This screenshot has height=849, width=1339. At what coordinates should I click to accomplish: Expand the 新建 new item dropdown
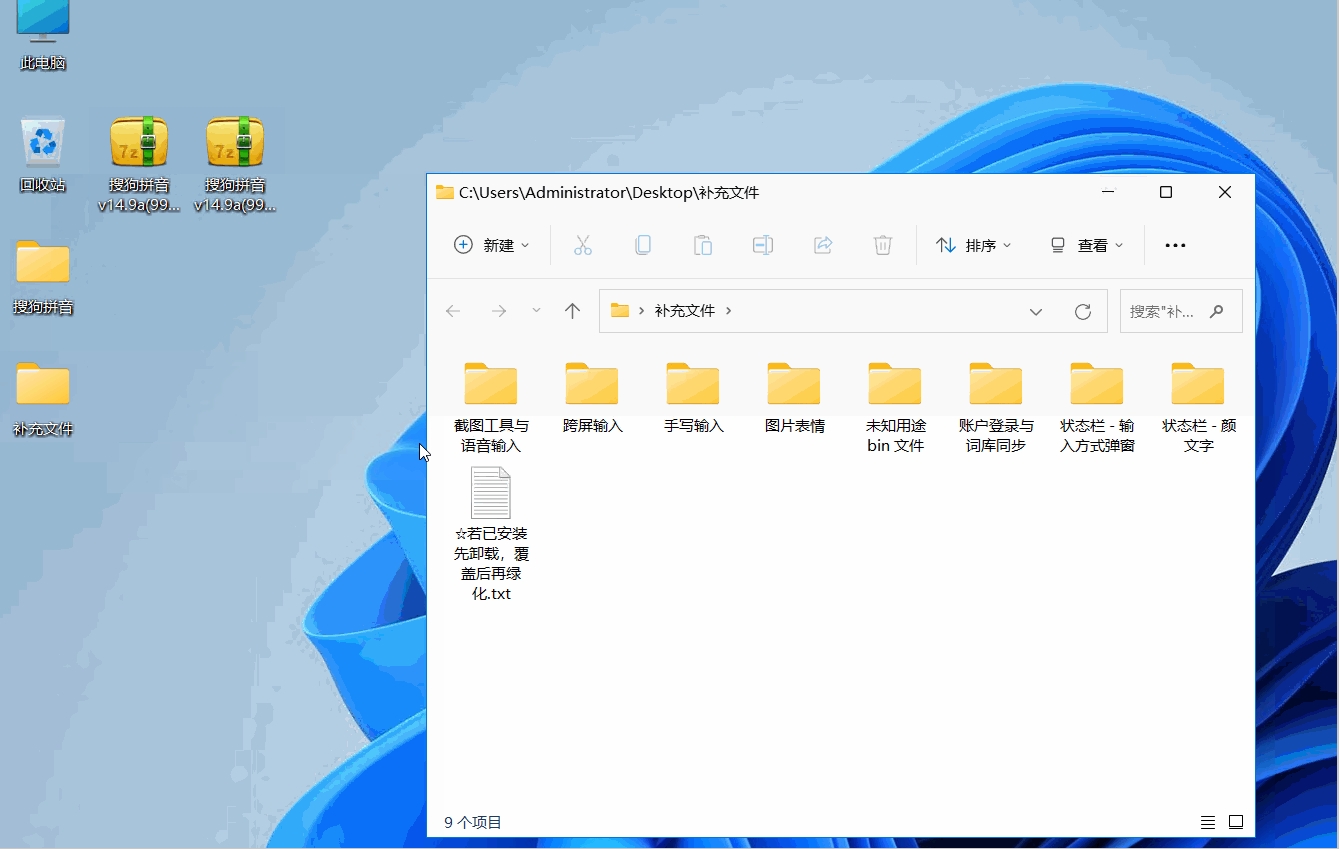[x=491, y=245]
